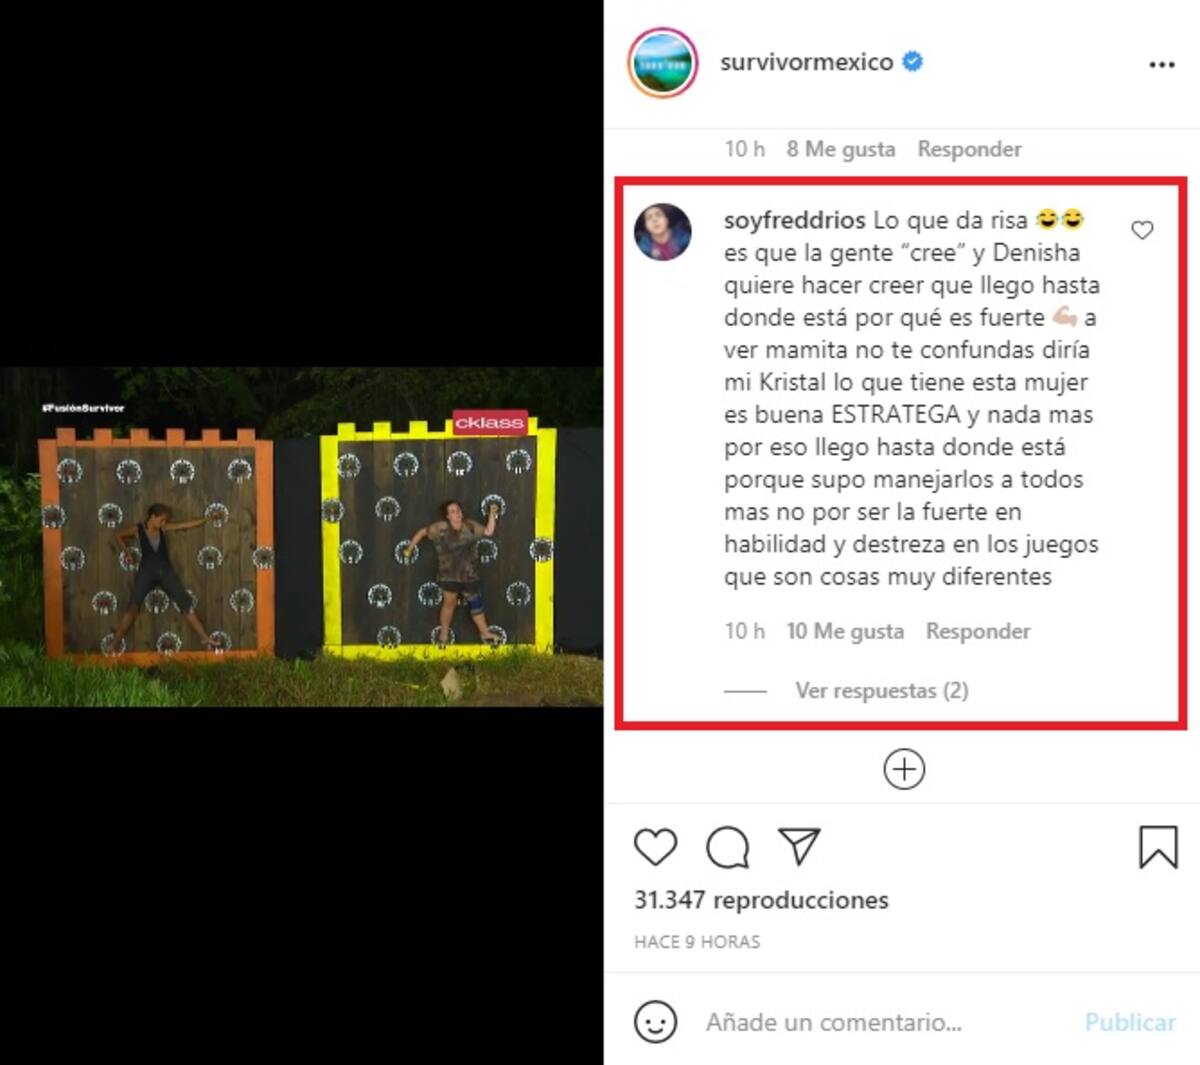Open survivormexico profile picture

[662, 63]
